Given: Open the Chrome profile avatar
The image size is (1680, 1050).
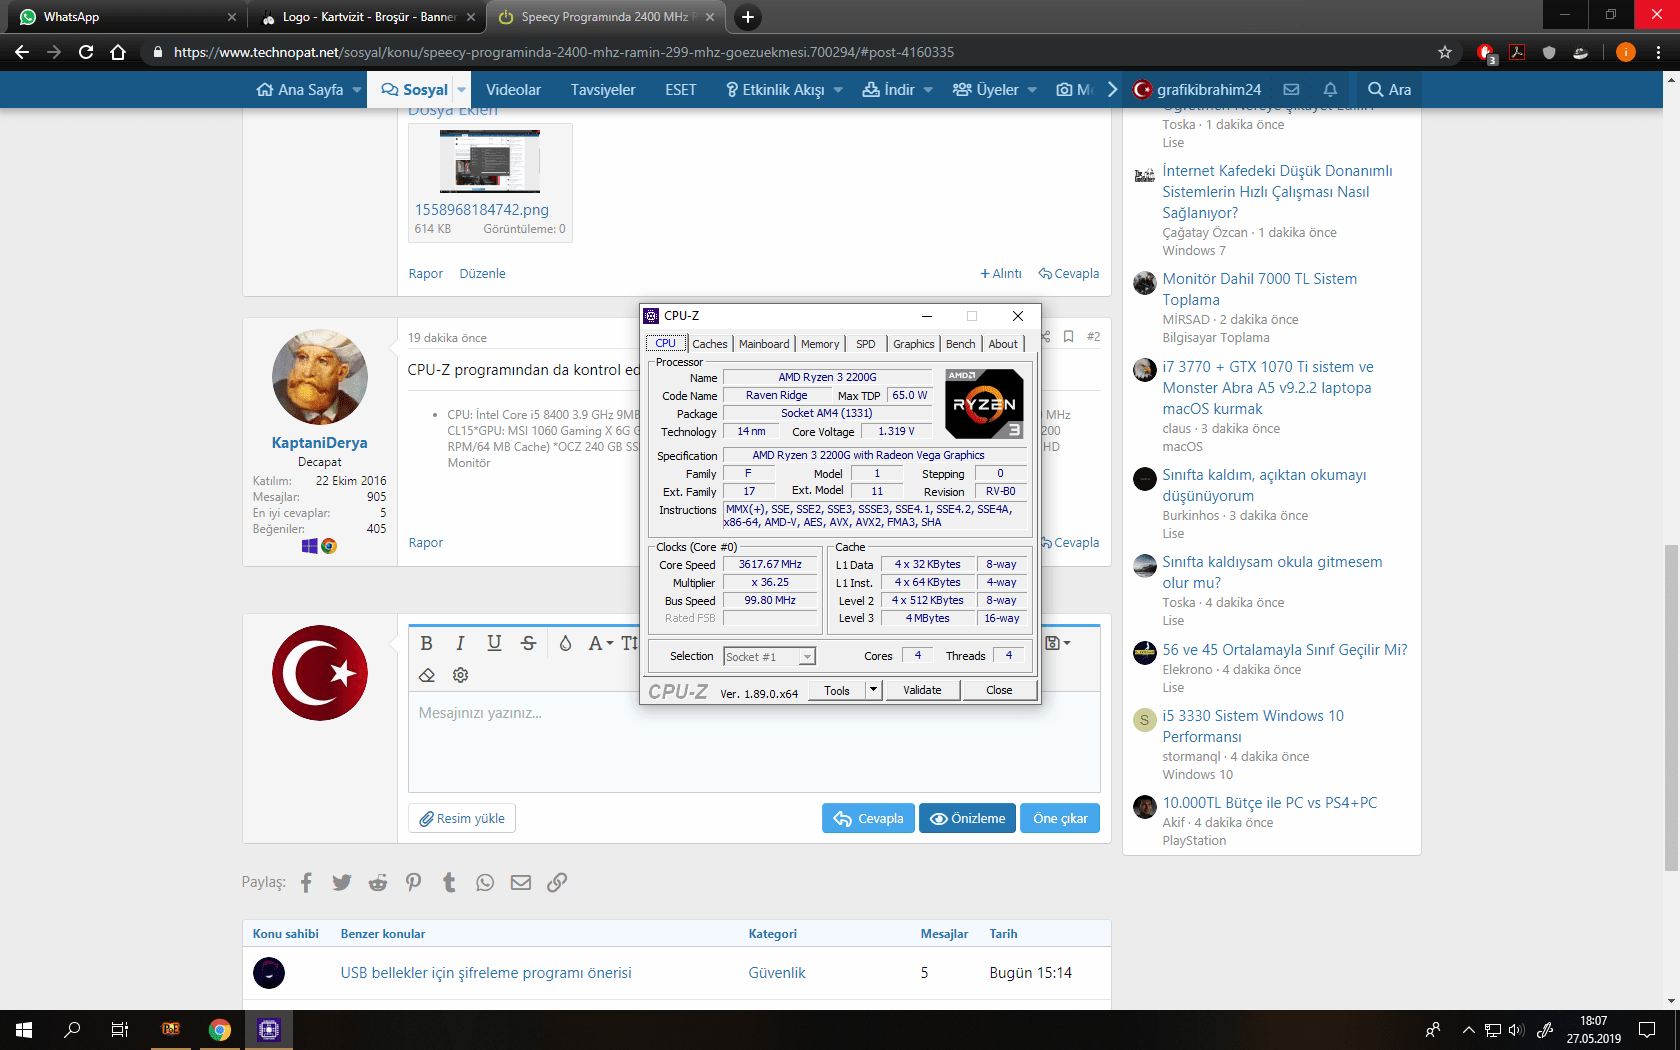Looking at the screenshot, I should click(1626, 52).
